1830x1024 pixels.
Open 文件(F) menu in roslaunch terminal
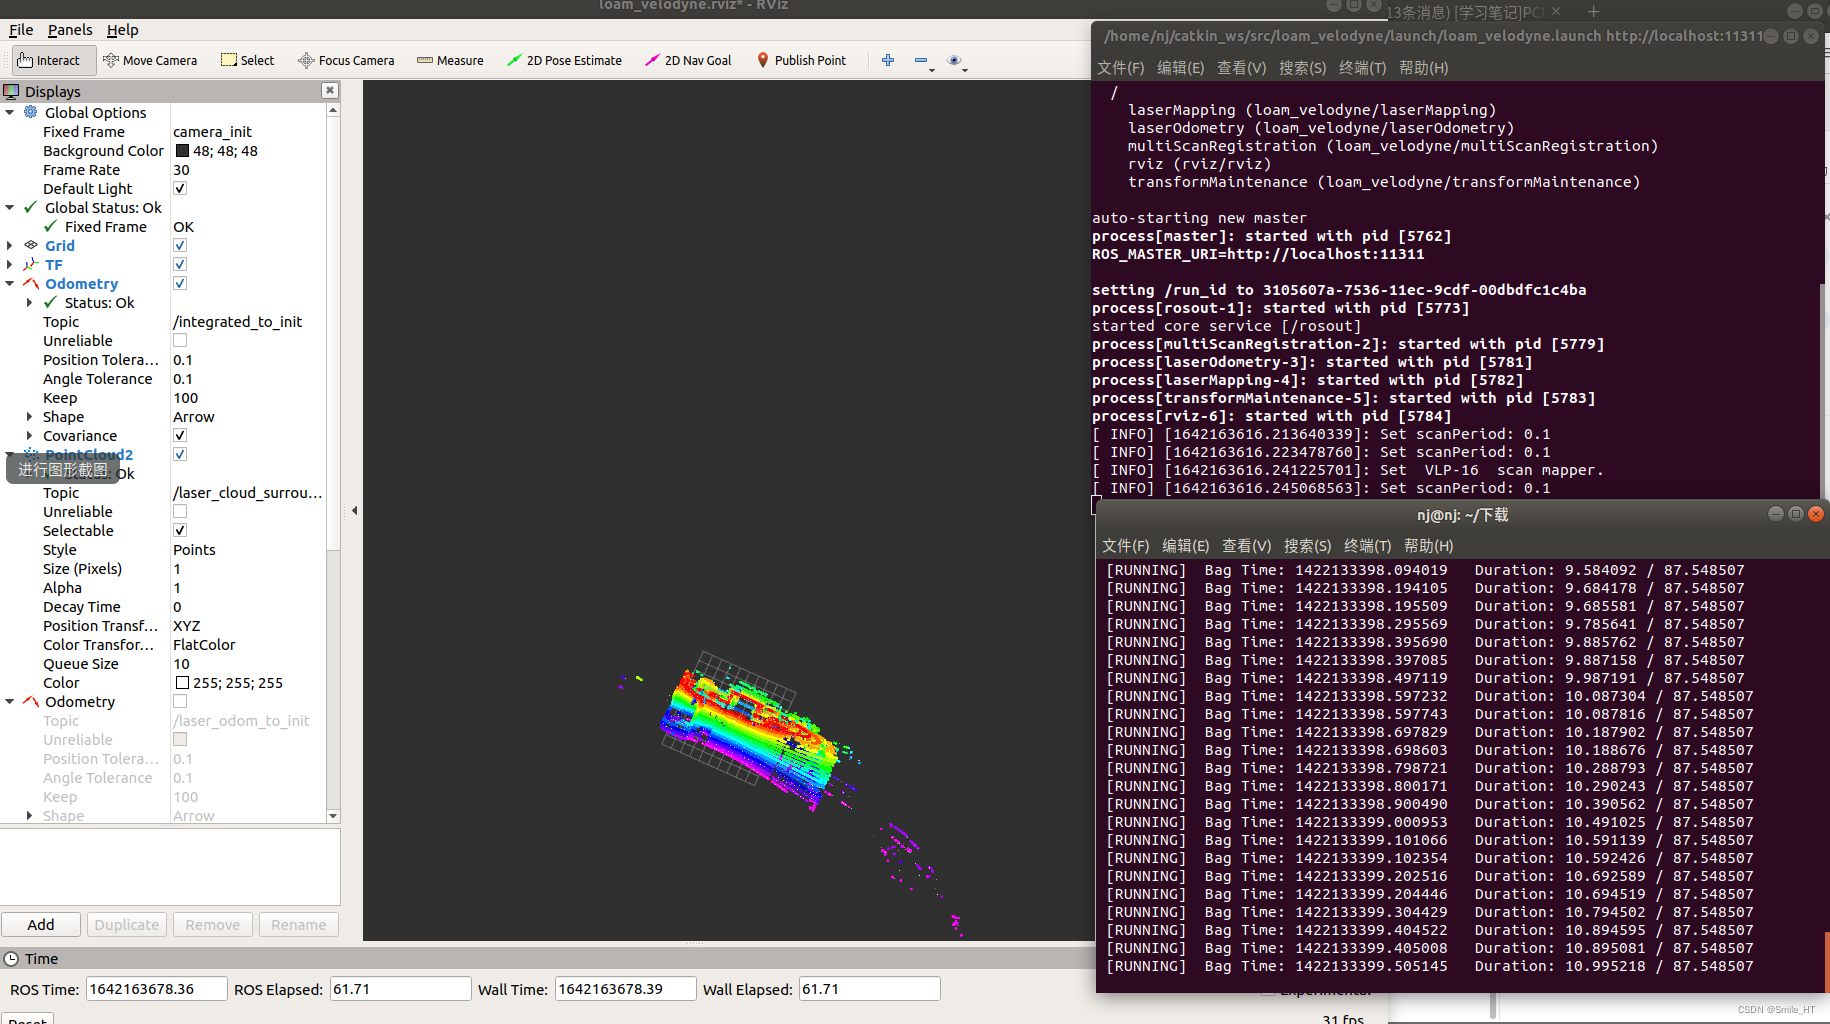(1120, 68)
